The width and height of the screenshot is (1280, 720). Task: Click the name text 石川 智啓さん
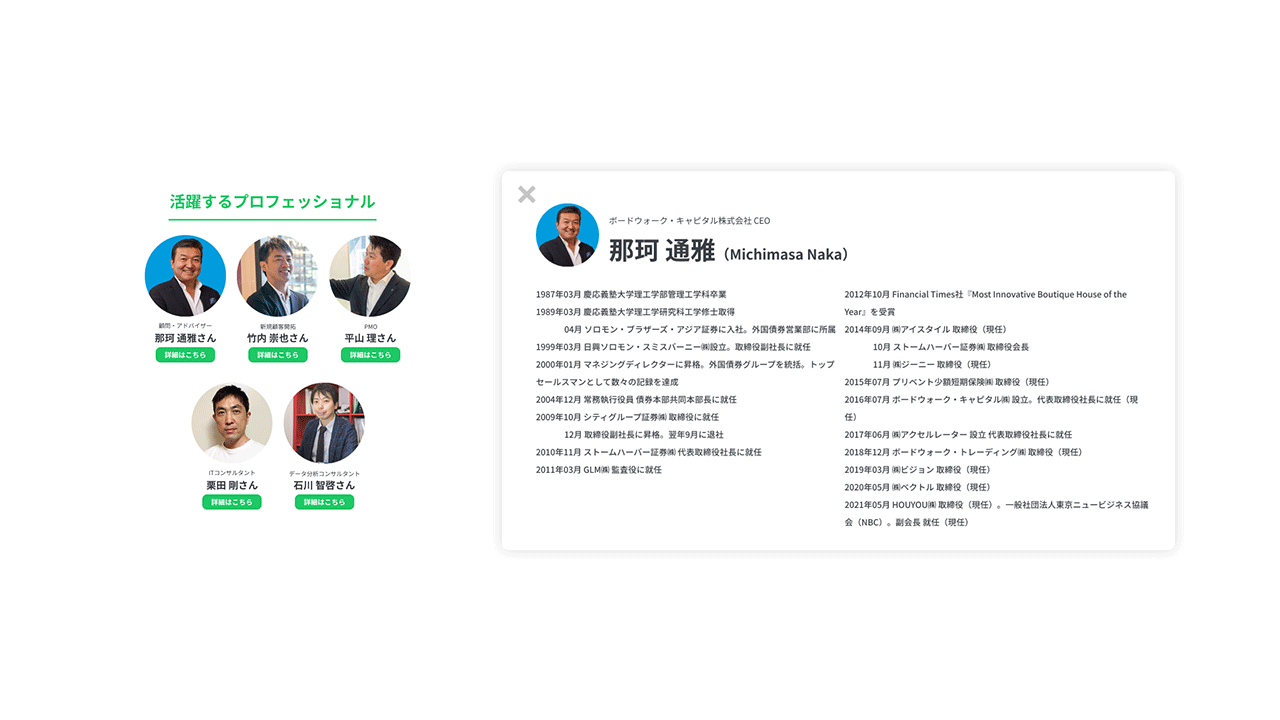pos(324,485)
